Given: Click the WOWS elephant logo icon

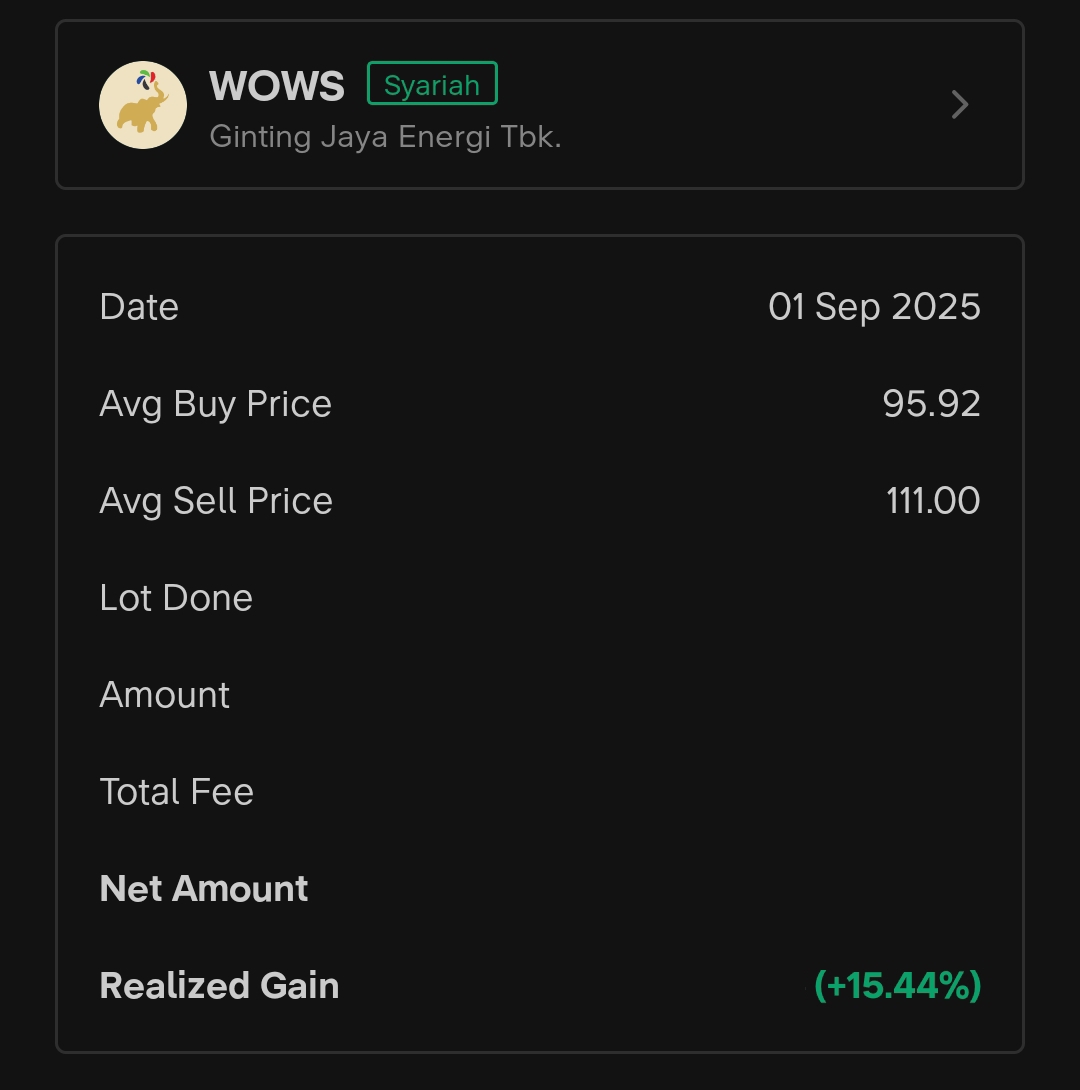Looking at the screenshot, I should [143, 105].
